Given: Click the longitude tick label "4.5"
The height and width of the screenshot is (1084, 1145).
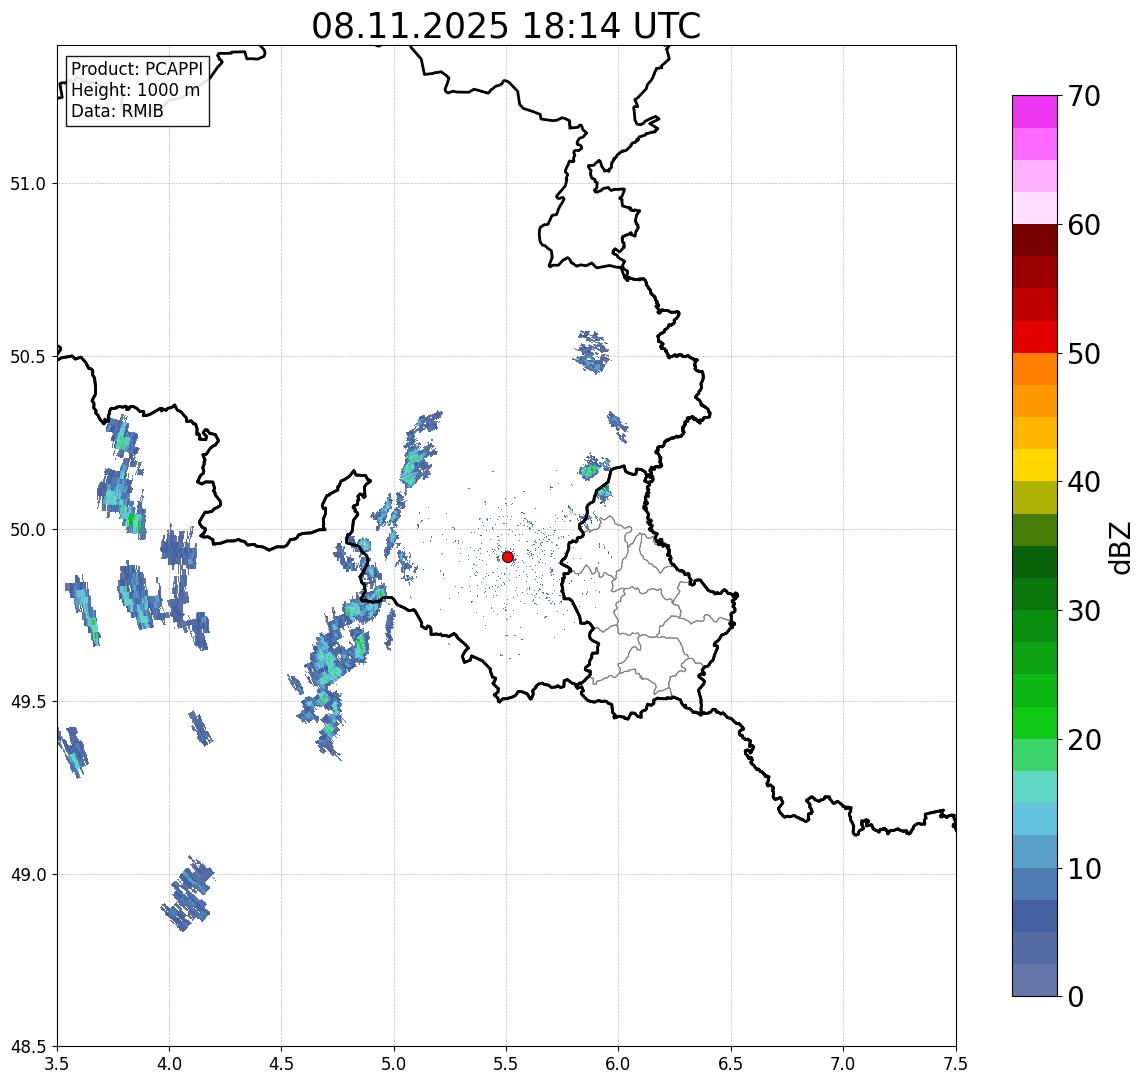Looking at the screenshot, I should tap(282, 1064).
